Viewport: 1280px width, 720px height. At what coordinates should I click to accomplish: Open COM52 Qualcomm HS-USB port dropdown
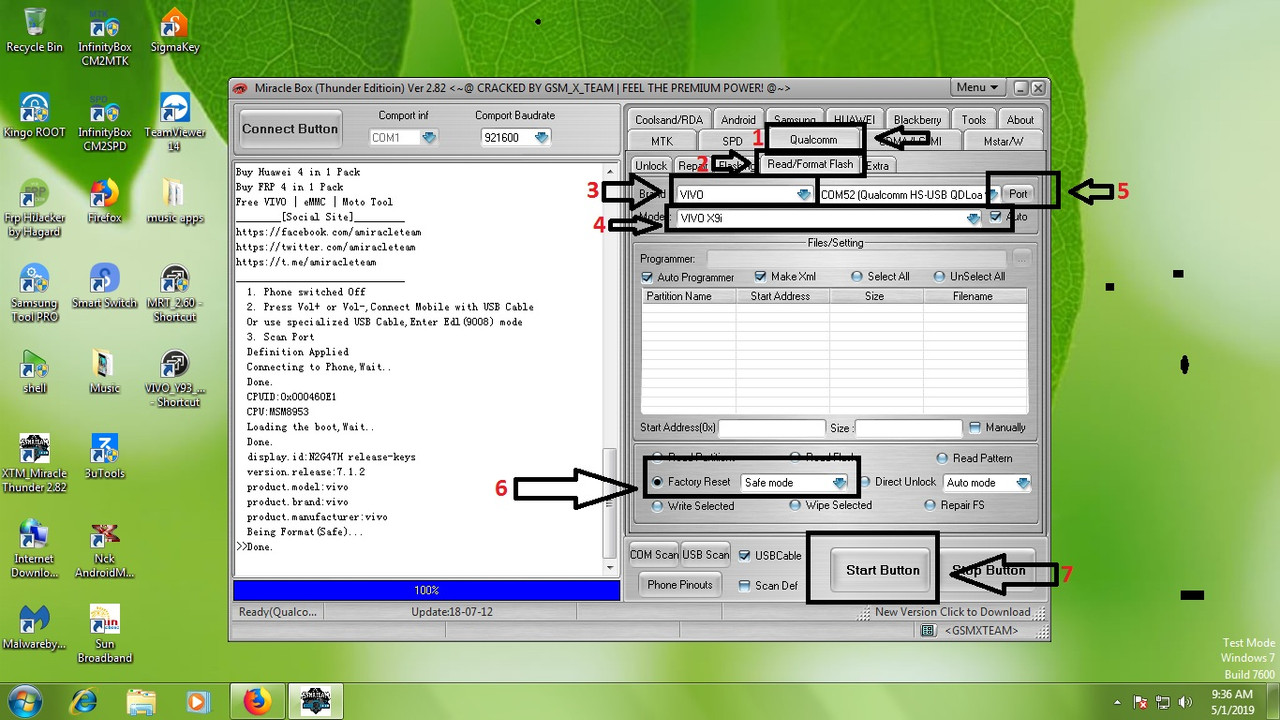tap(993, 194)
